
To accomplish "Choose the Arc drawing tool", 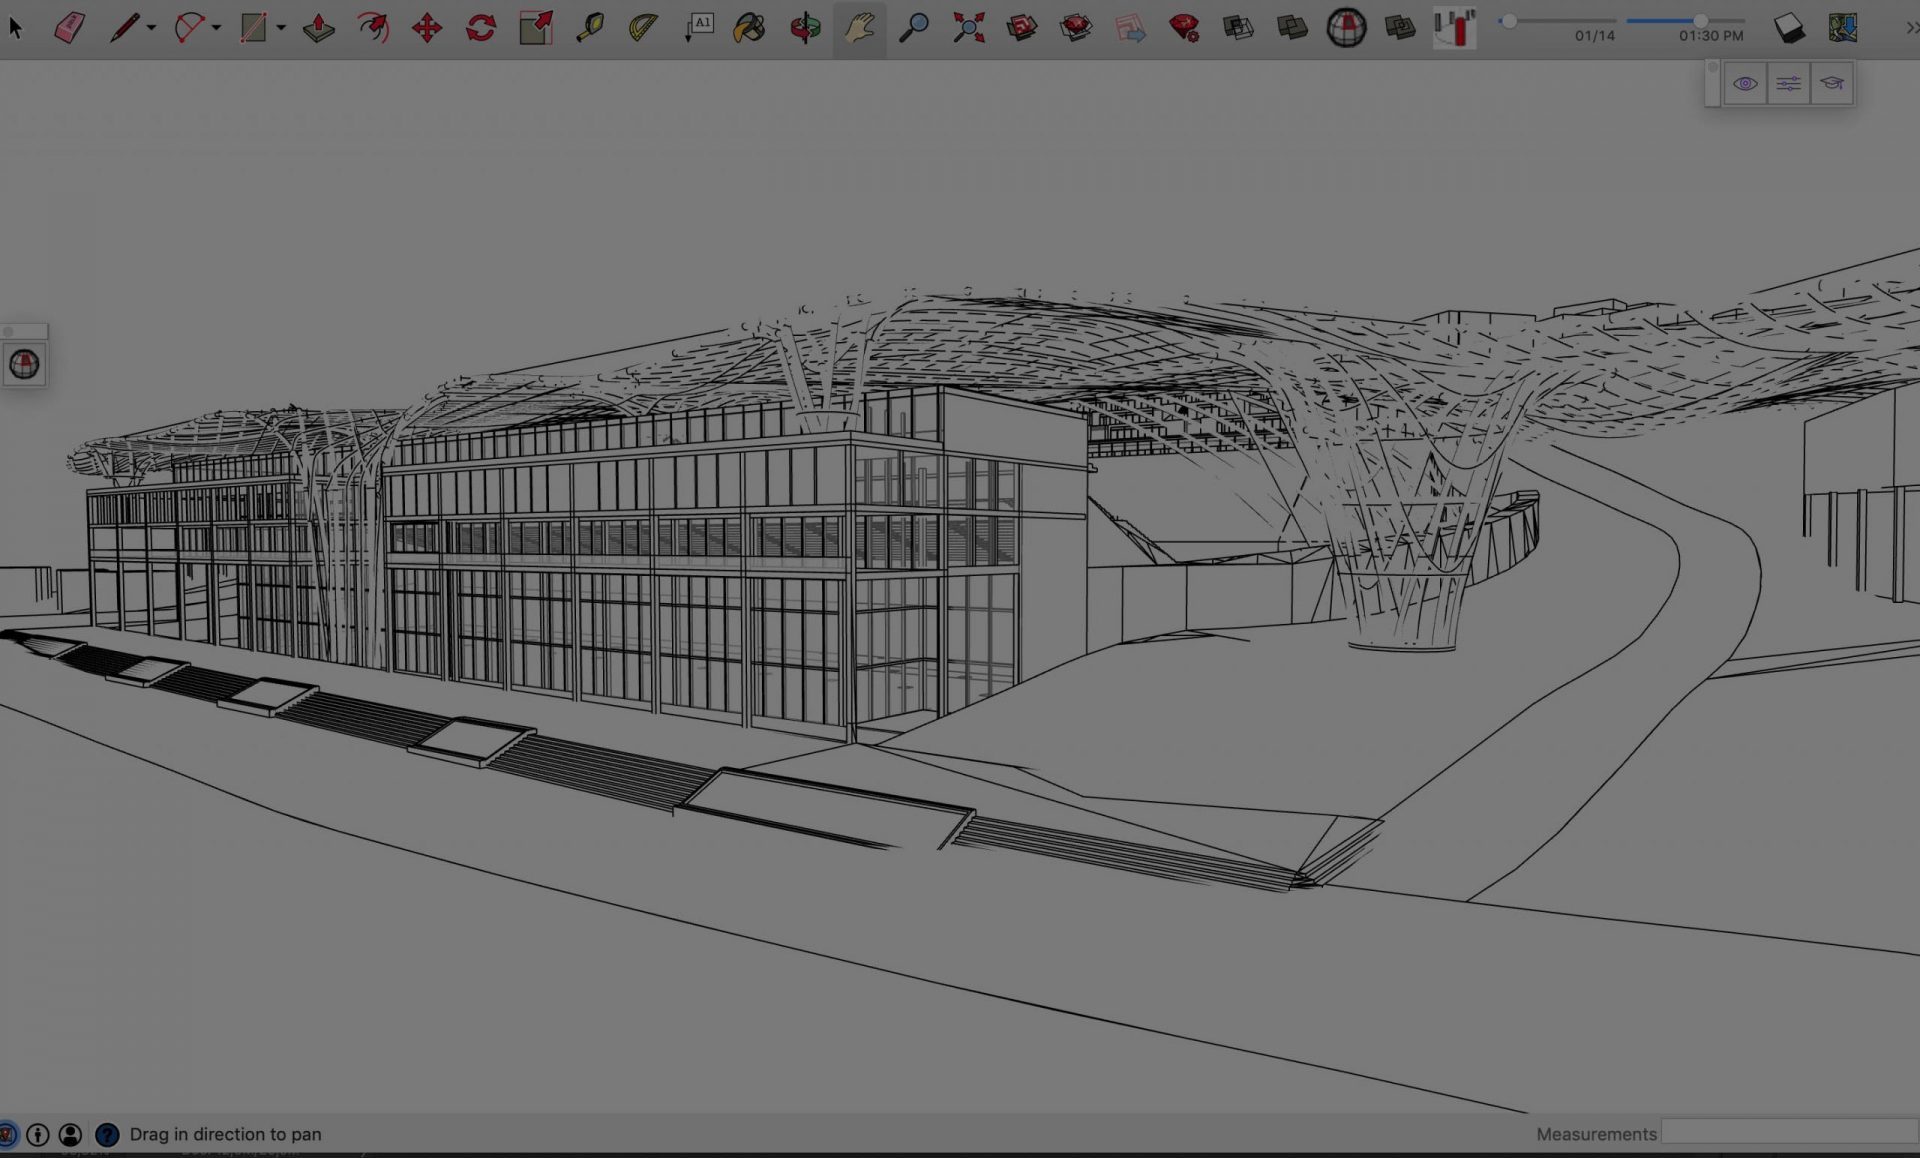I will click(x=188, y=27).
